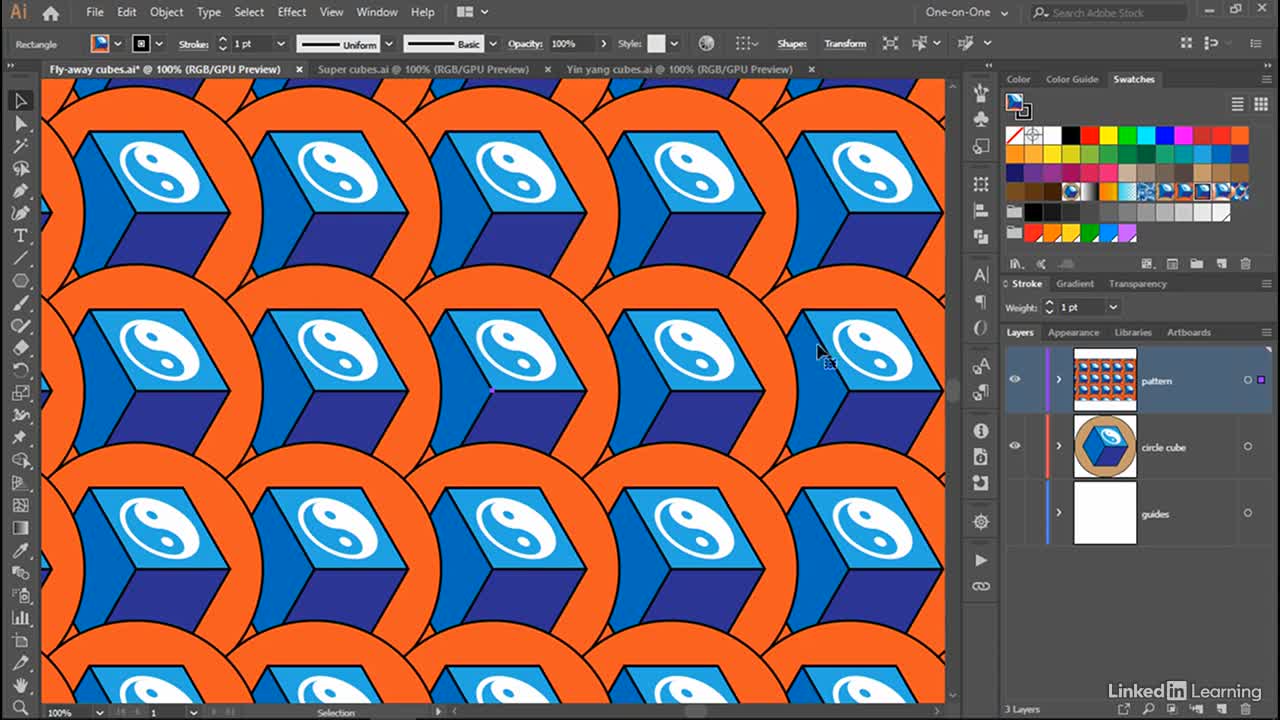Activate the Type tool
Screen dimensions: 1280x720
[x=21, y=236]
